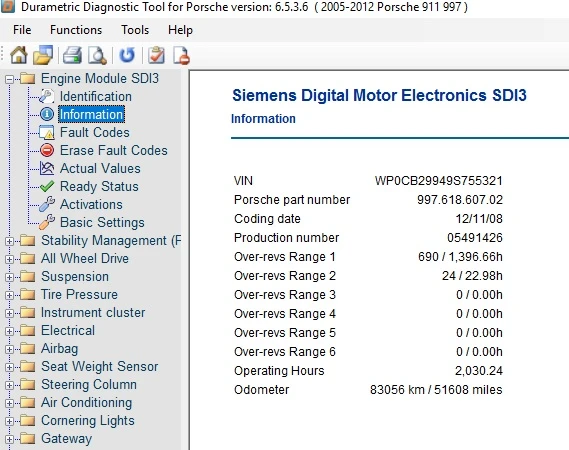This screenshot has height=450, width=569.
Task: Expand the All Wheel Drive folder
Action: [9, 259]
